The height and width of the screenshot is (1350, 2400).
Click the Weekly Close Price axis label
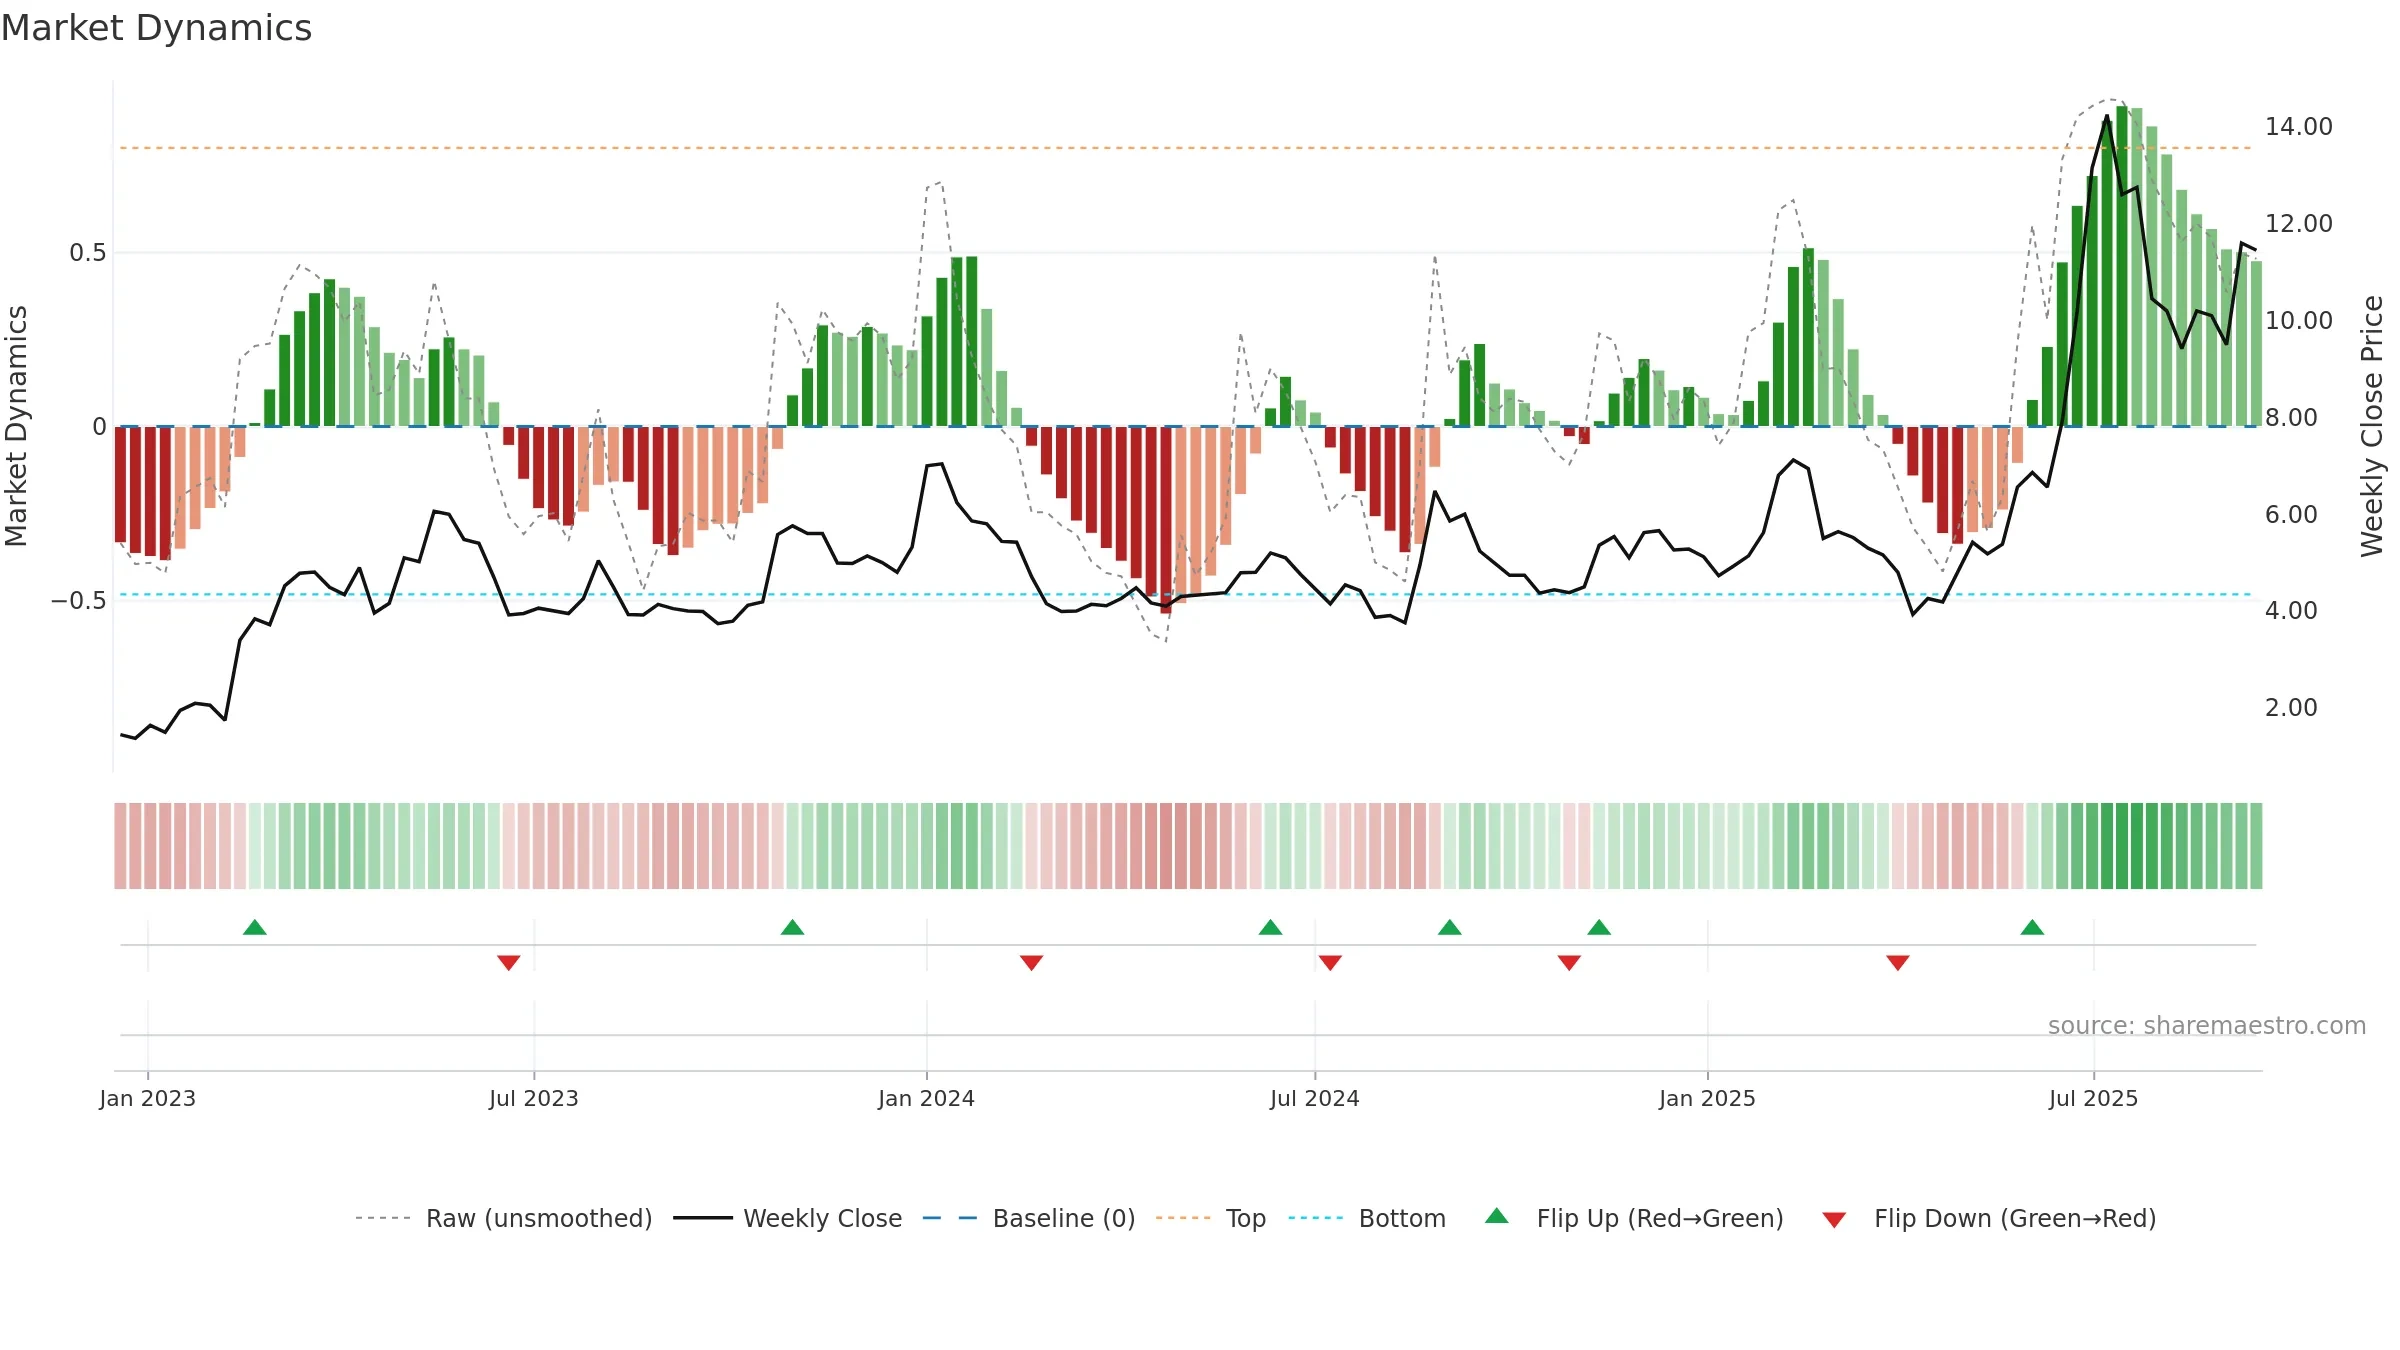(x=2372, y=426)
